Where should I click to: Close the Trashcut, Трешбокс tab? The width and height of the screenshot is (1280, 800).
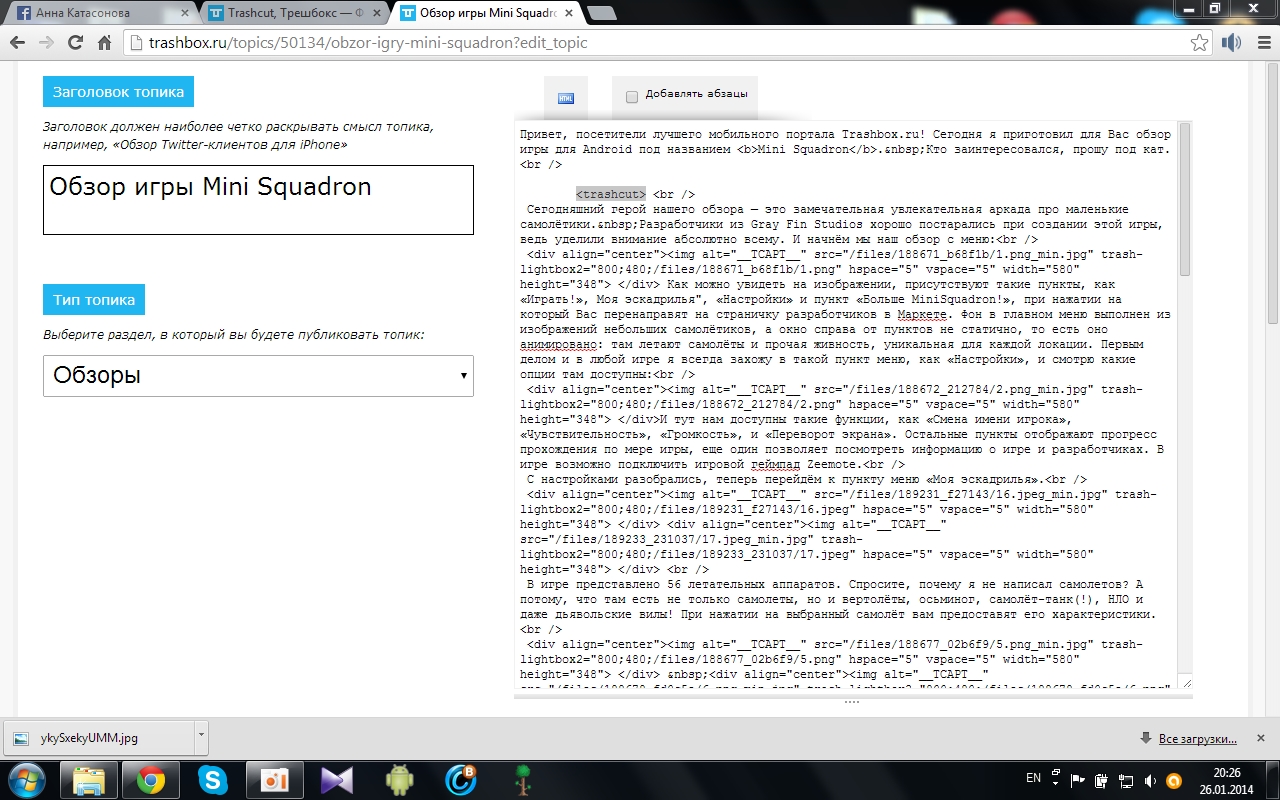(378, 14)
